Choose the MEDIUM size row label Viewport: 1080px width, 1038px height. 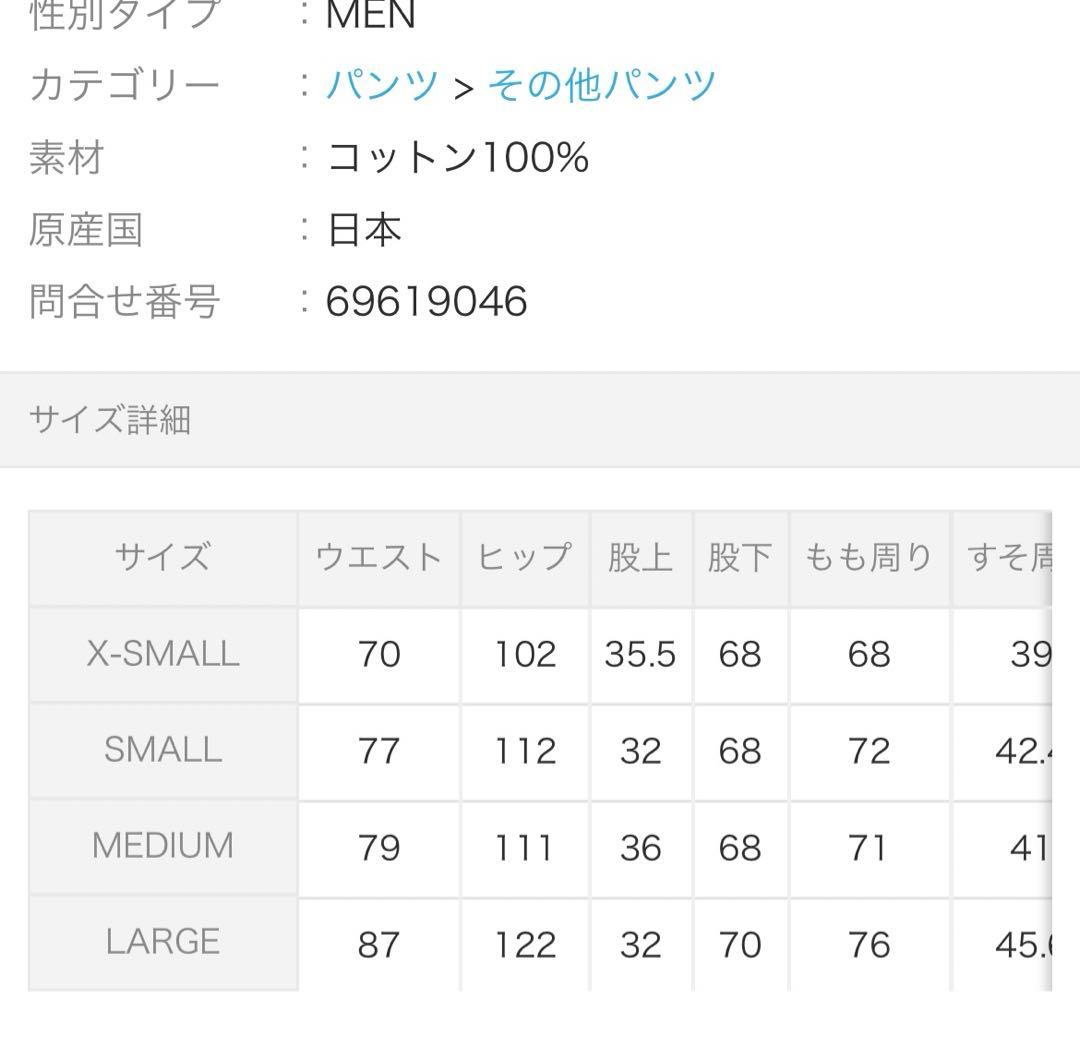click(163, 846)
